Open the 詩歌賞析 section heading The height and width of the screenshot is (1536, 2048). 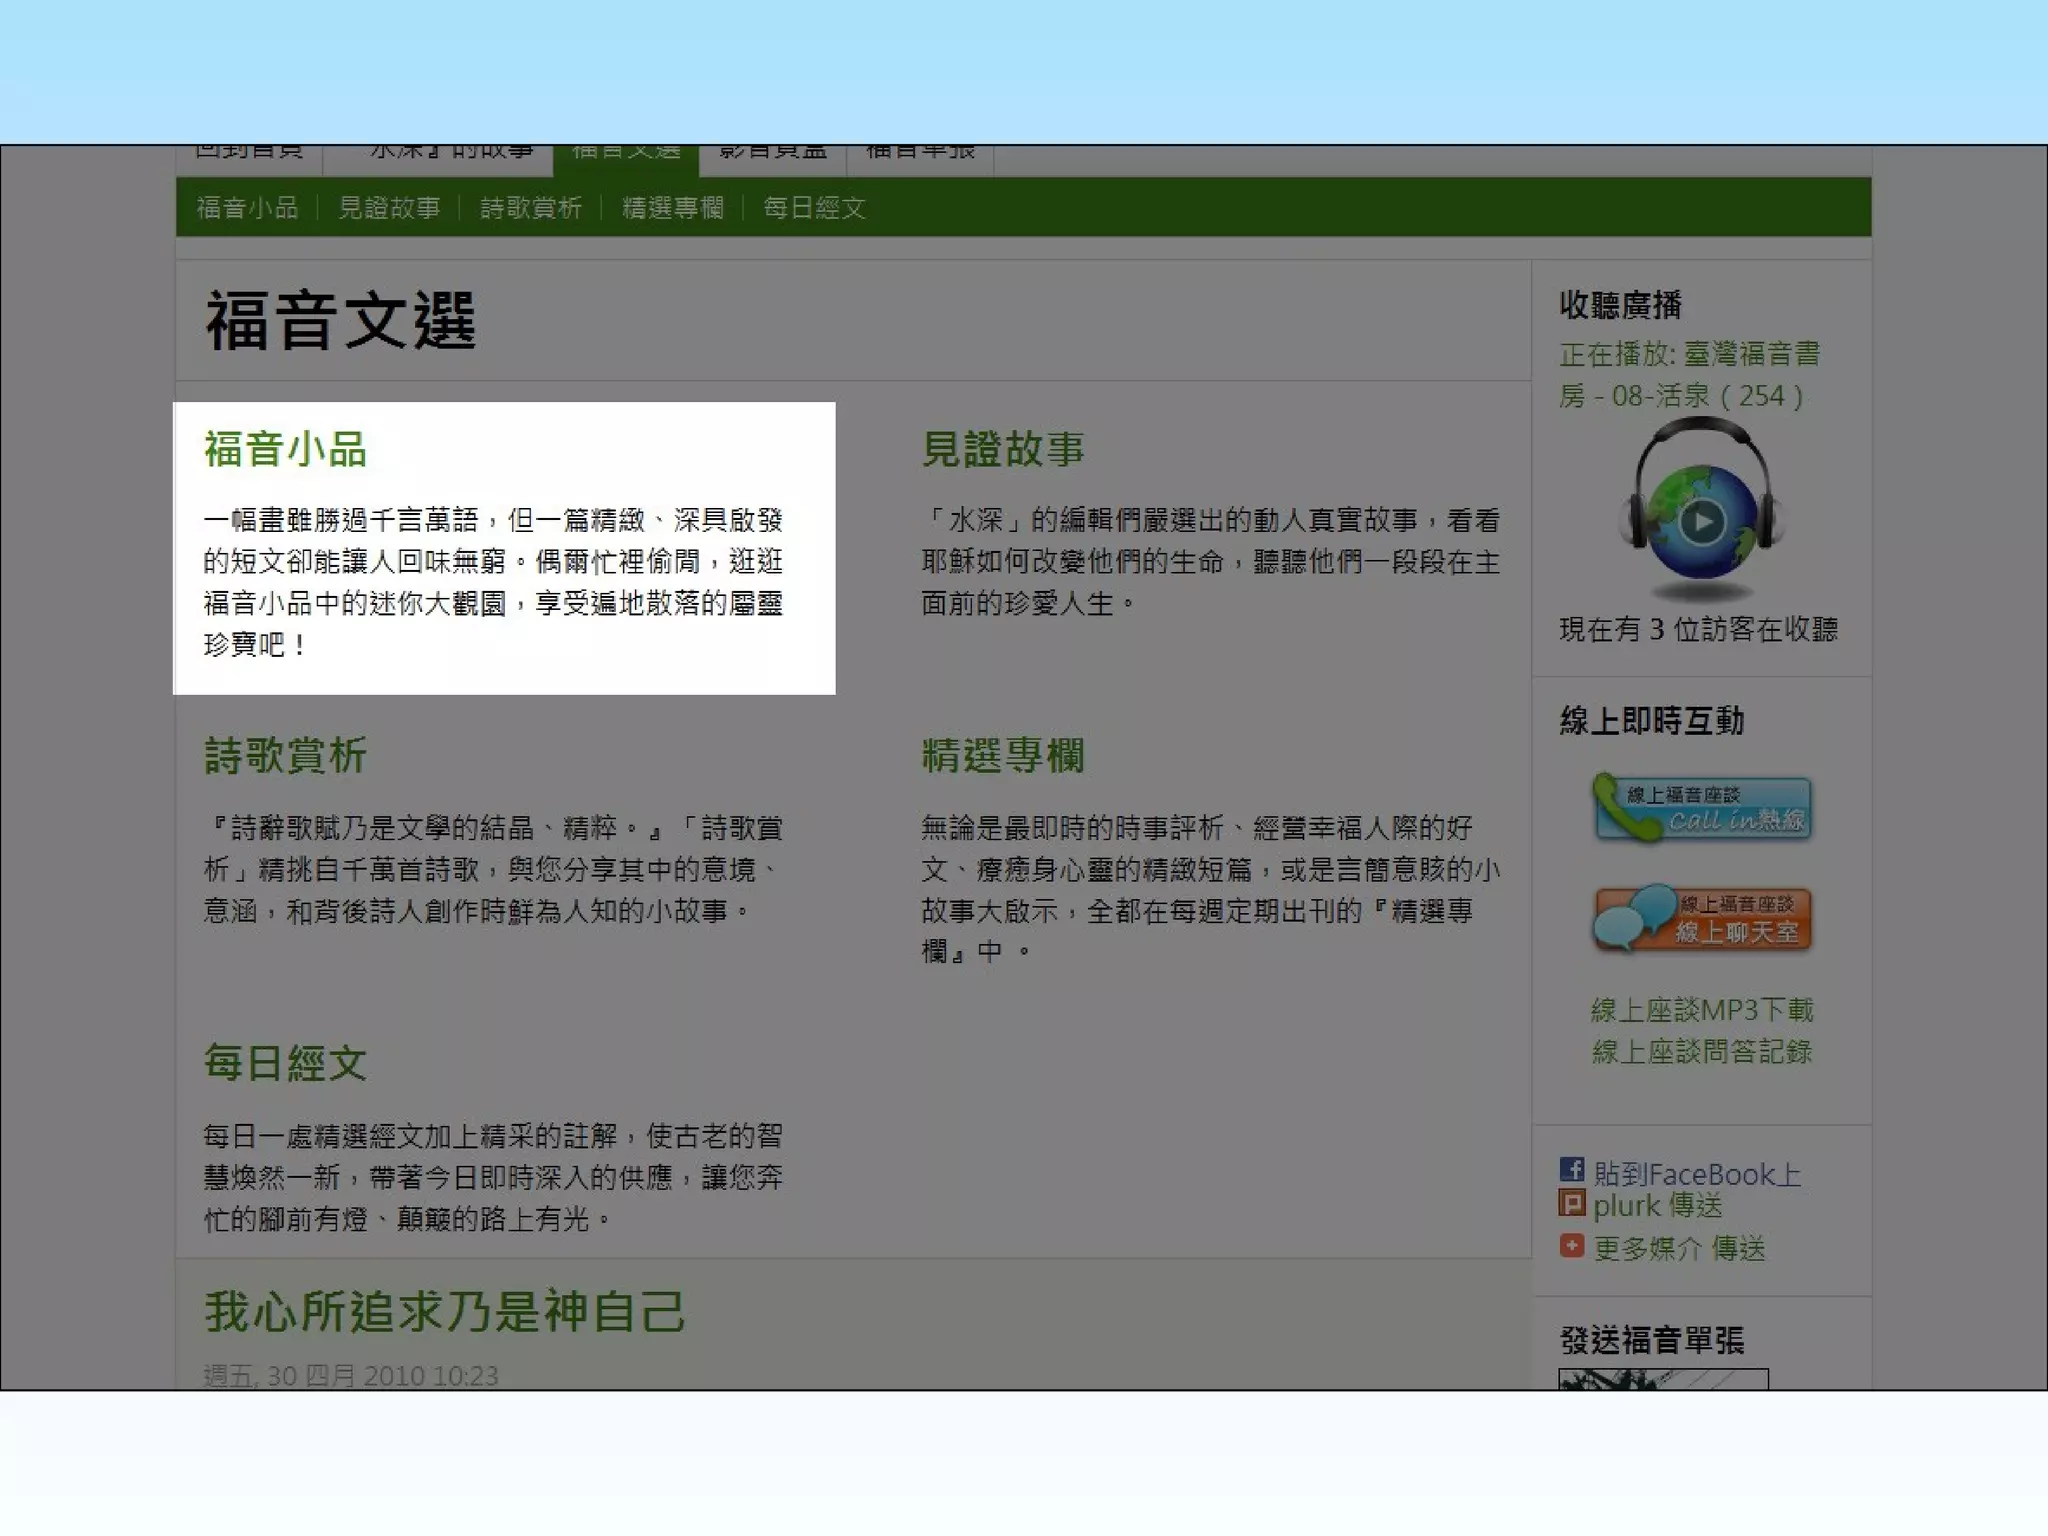point(286,756)
